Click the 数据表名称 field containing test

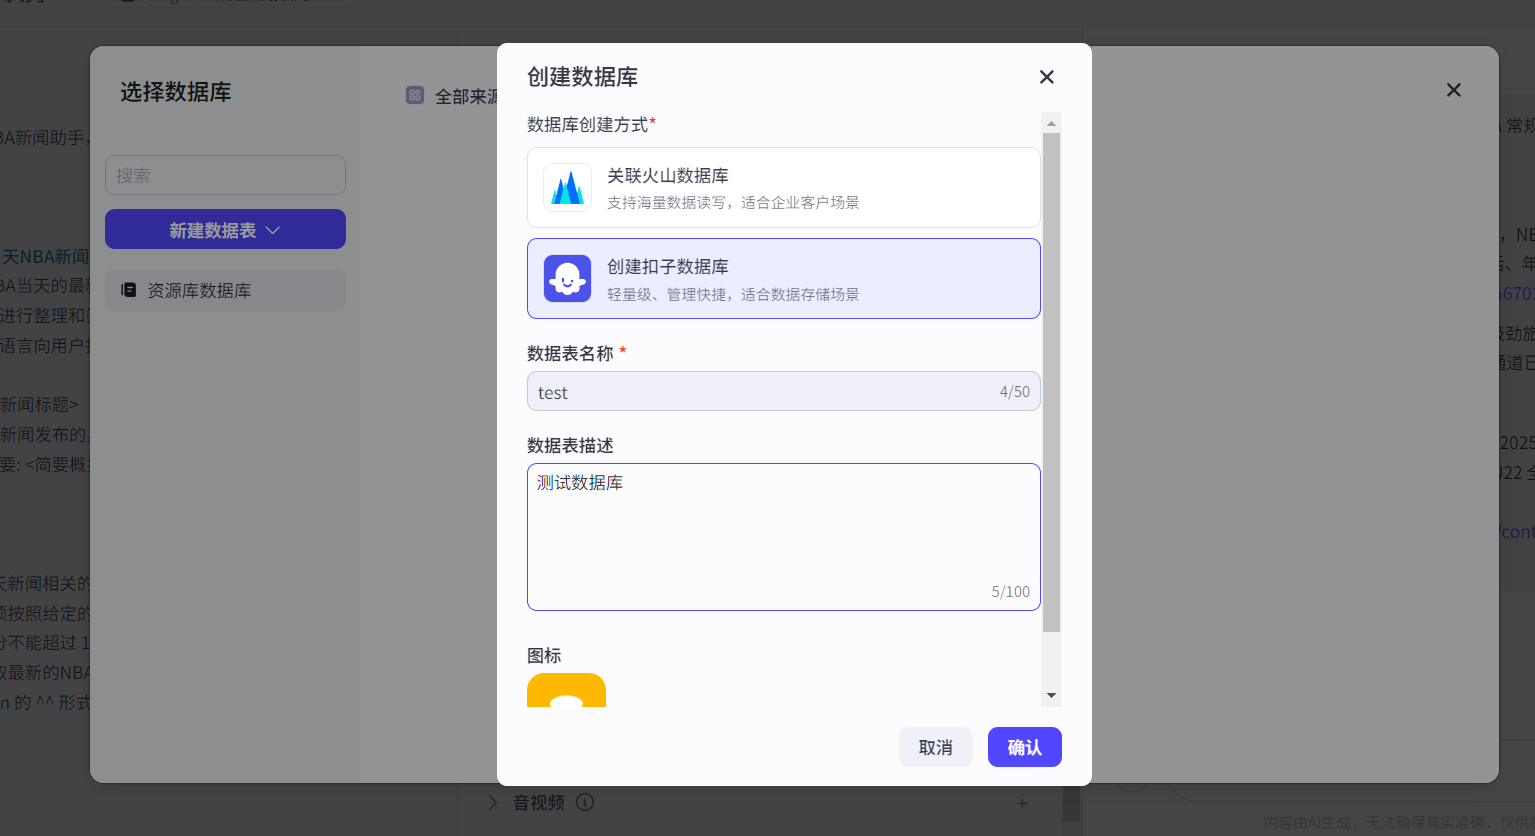pyautogui.click(x=784, y=391)
